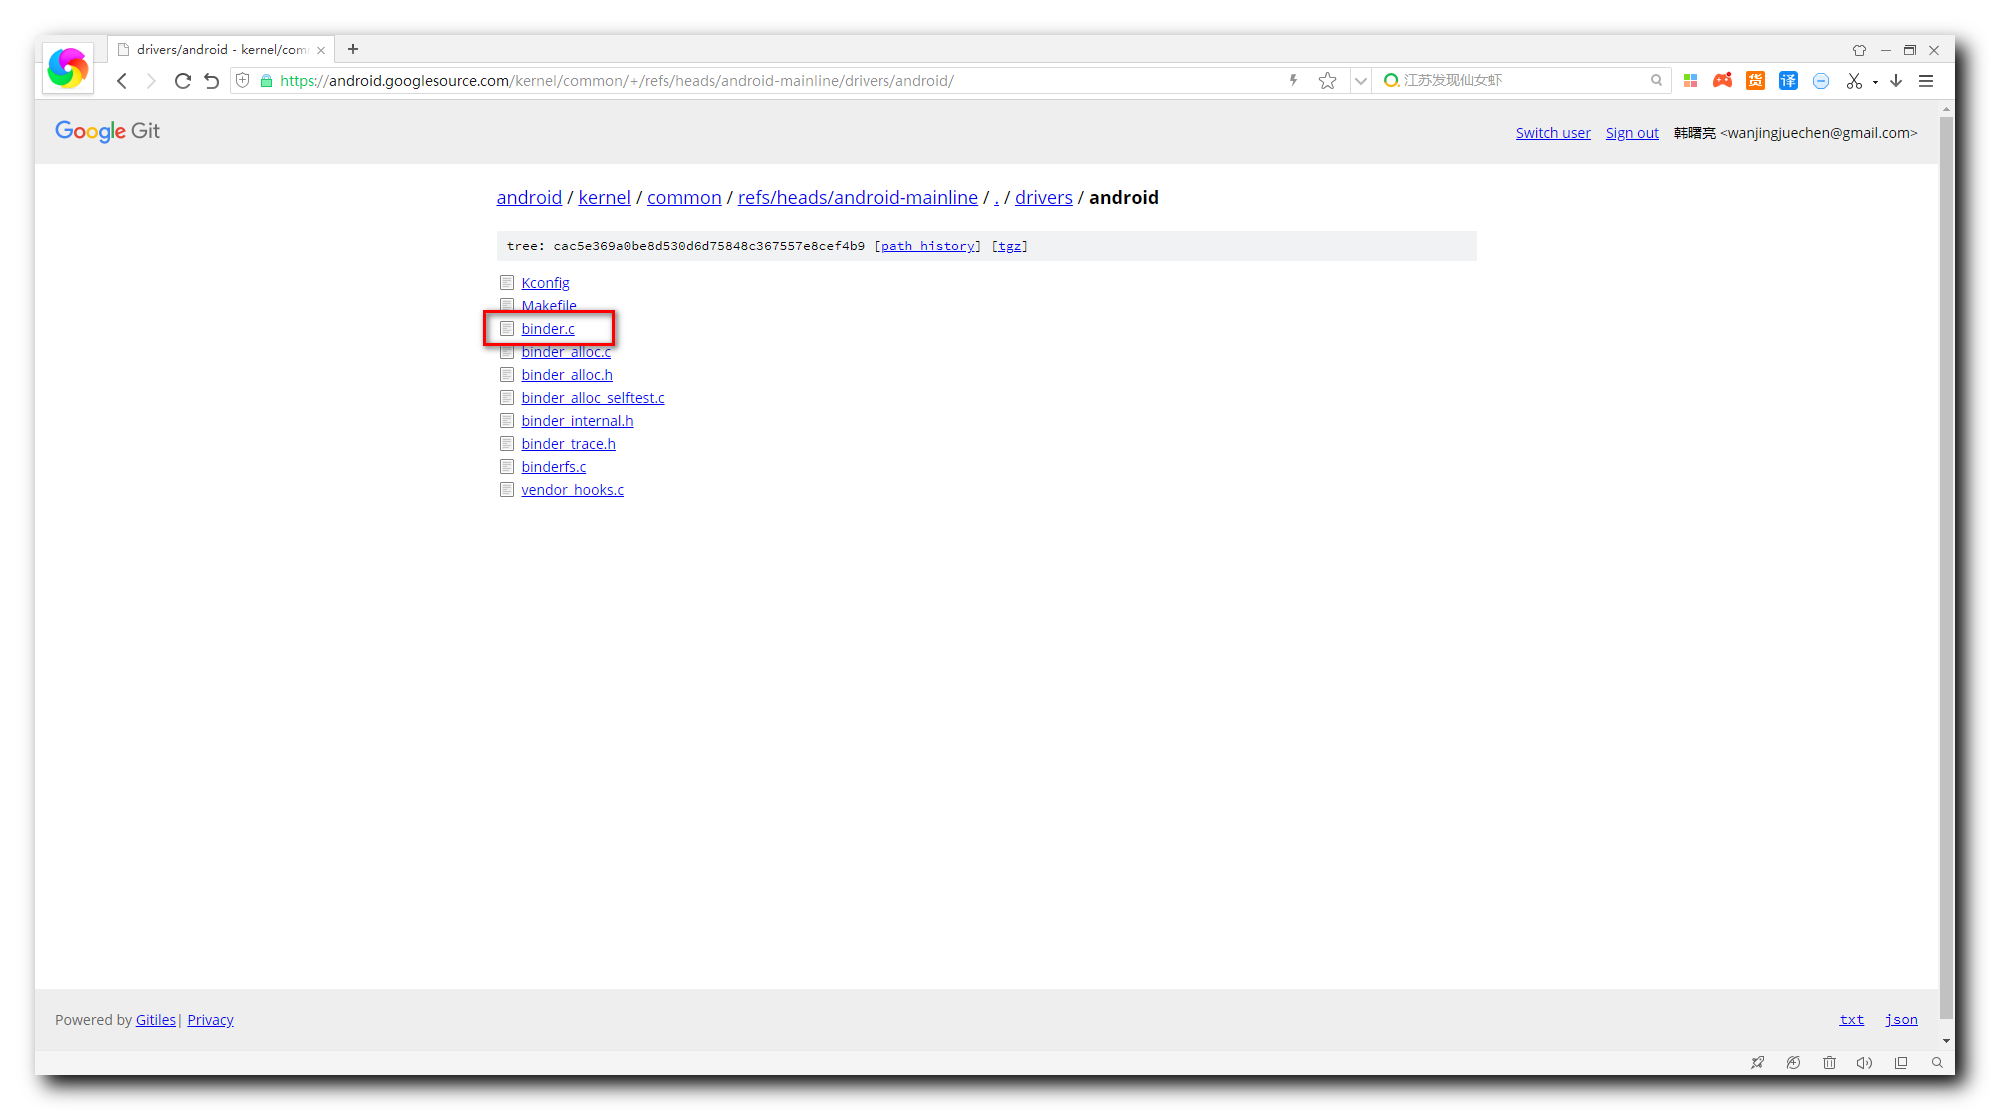Open the search engine selector in search box
The image size is (1990, 1110).
pyautogui.click(x=1392, y=81)
